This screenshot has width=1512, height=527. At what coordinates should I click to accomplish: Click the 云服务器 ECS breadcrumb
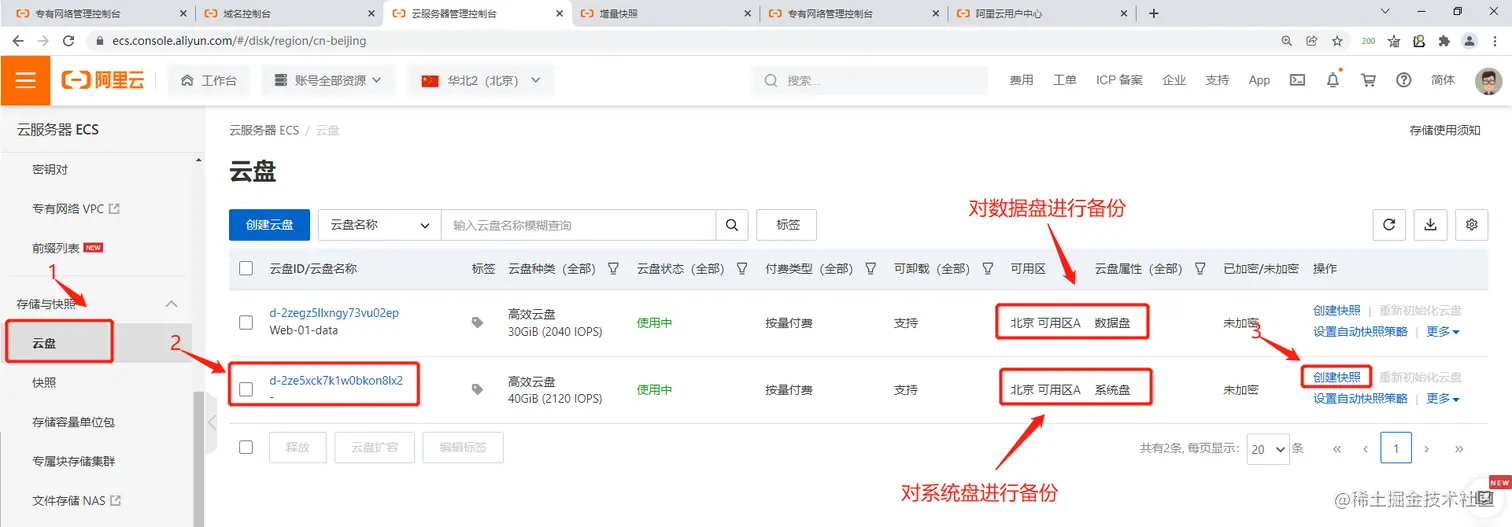point(264,131)
